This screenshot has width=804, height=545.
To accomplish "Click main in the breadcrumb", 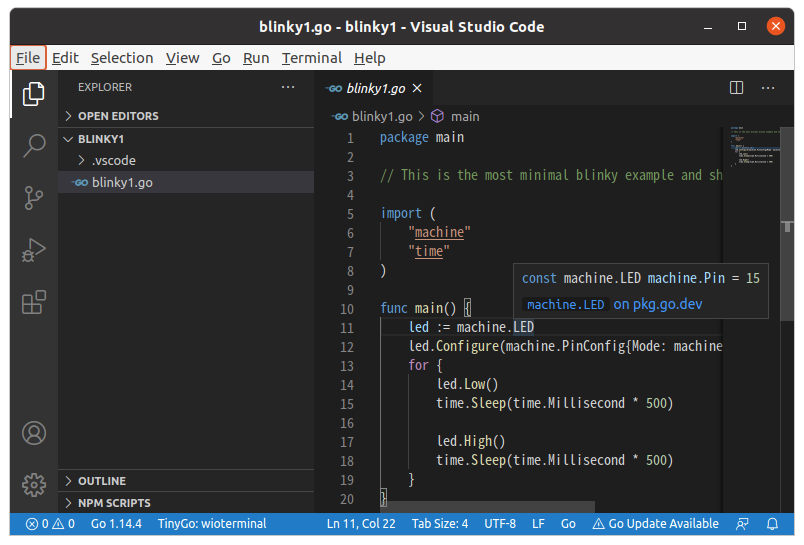I will (465, 116).
